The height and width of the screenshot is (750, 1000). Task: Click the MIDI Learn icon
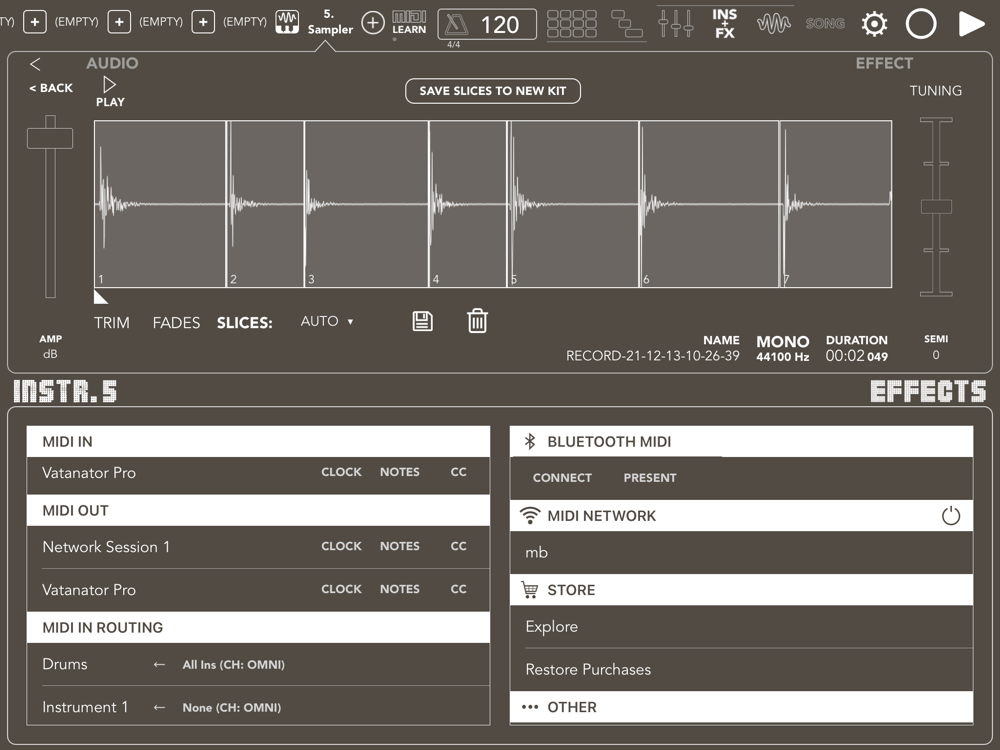pyautogui.click(x=408, y=23)
